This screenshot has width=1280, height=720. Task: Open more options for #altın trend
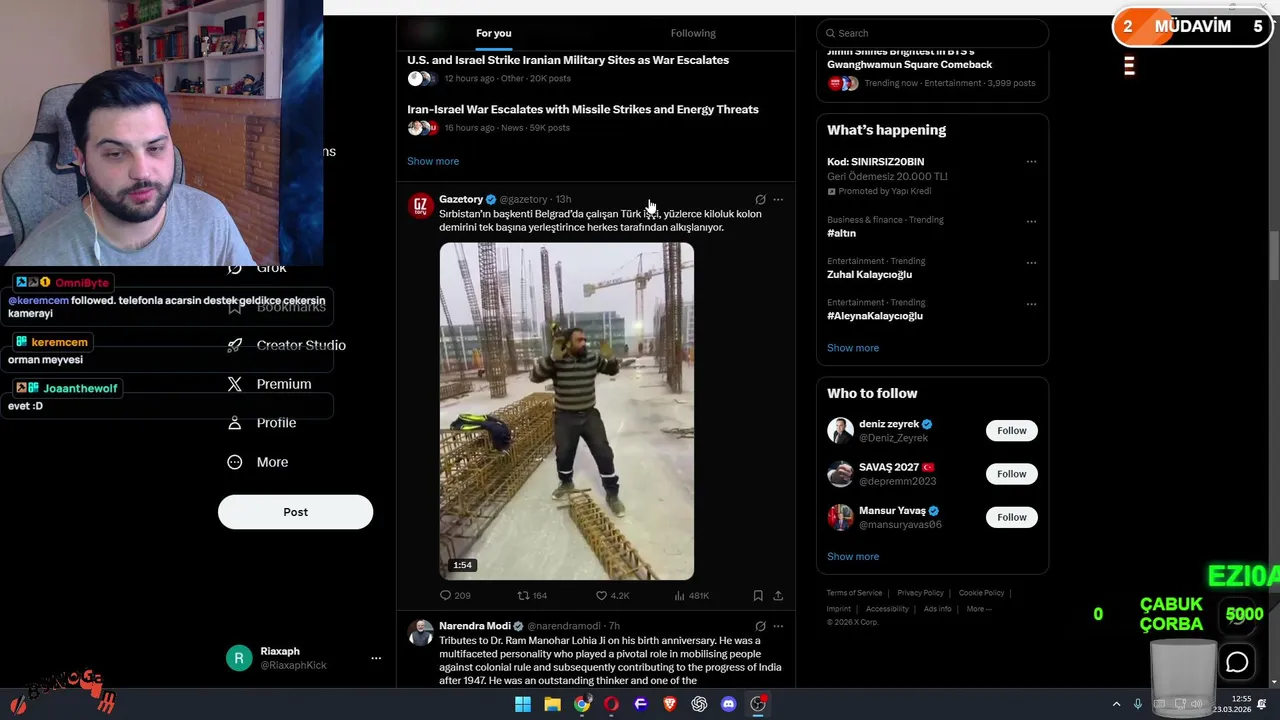(1031, 221)
